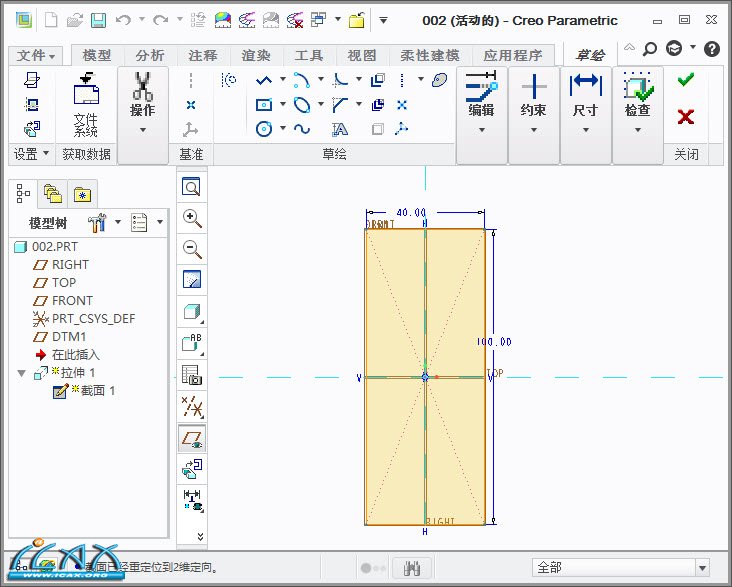Select the Text sketch tool
732x587 pixels.
340,129
